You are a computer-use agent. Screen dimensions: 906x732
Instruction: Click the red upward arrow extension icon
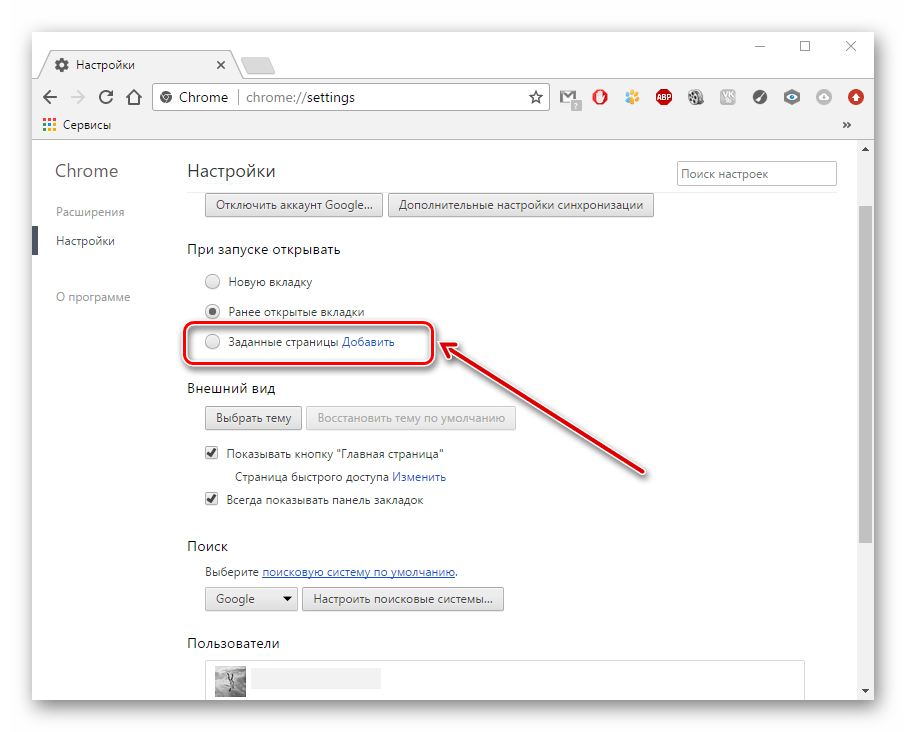coord(856,97)
